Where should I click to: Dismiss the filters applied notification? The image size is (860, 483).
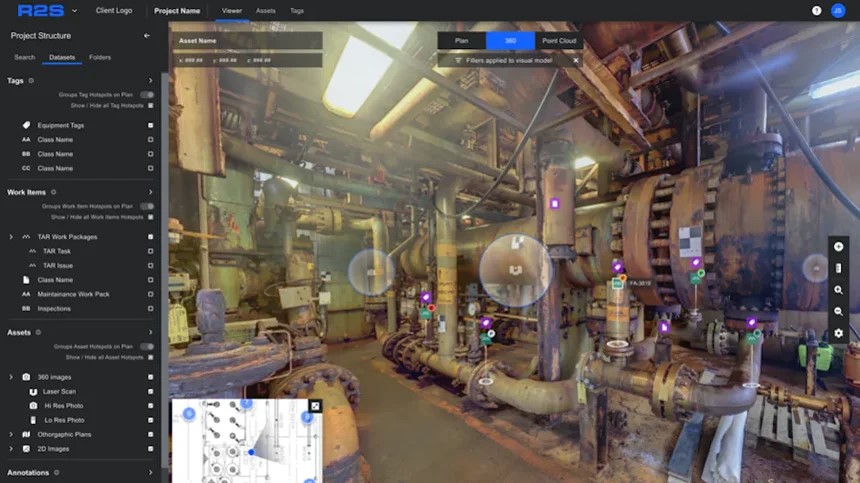coord(575,60)
